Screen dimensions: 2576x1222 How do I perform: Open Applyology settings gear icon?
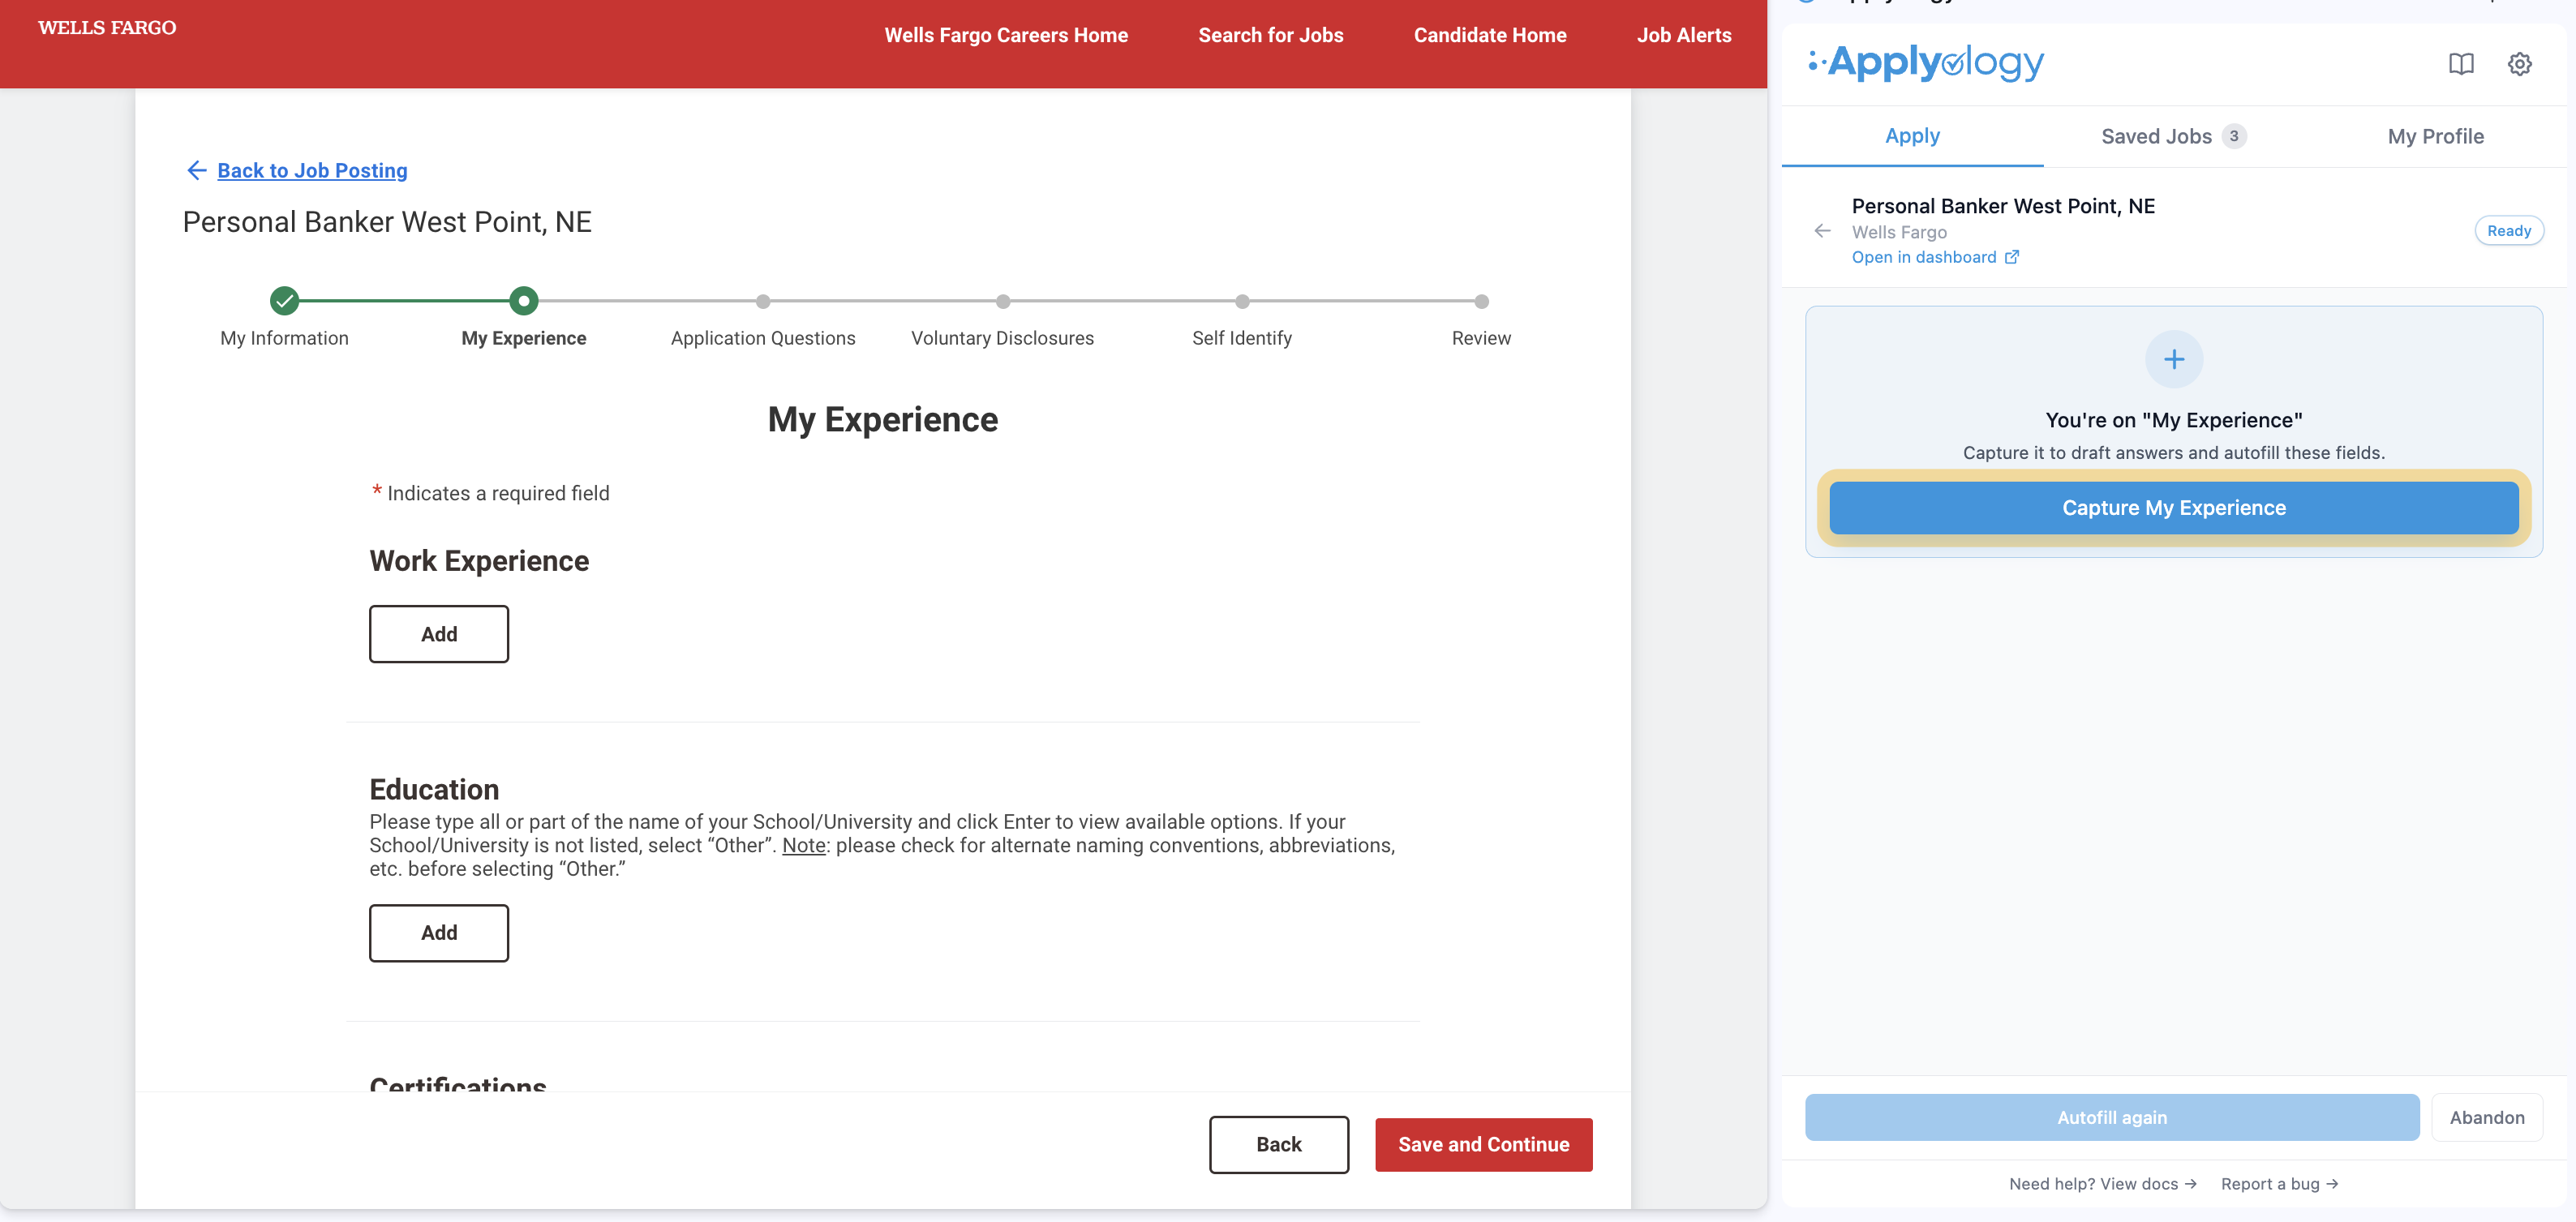(x=2519, y=64)
